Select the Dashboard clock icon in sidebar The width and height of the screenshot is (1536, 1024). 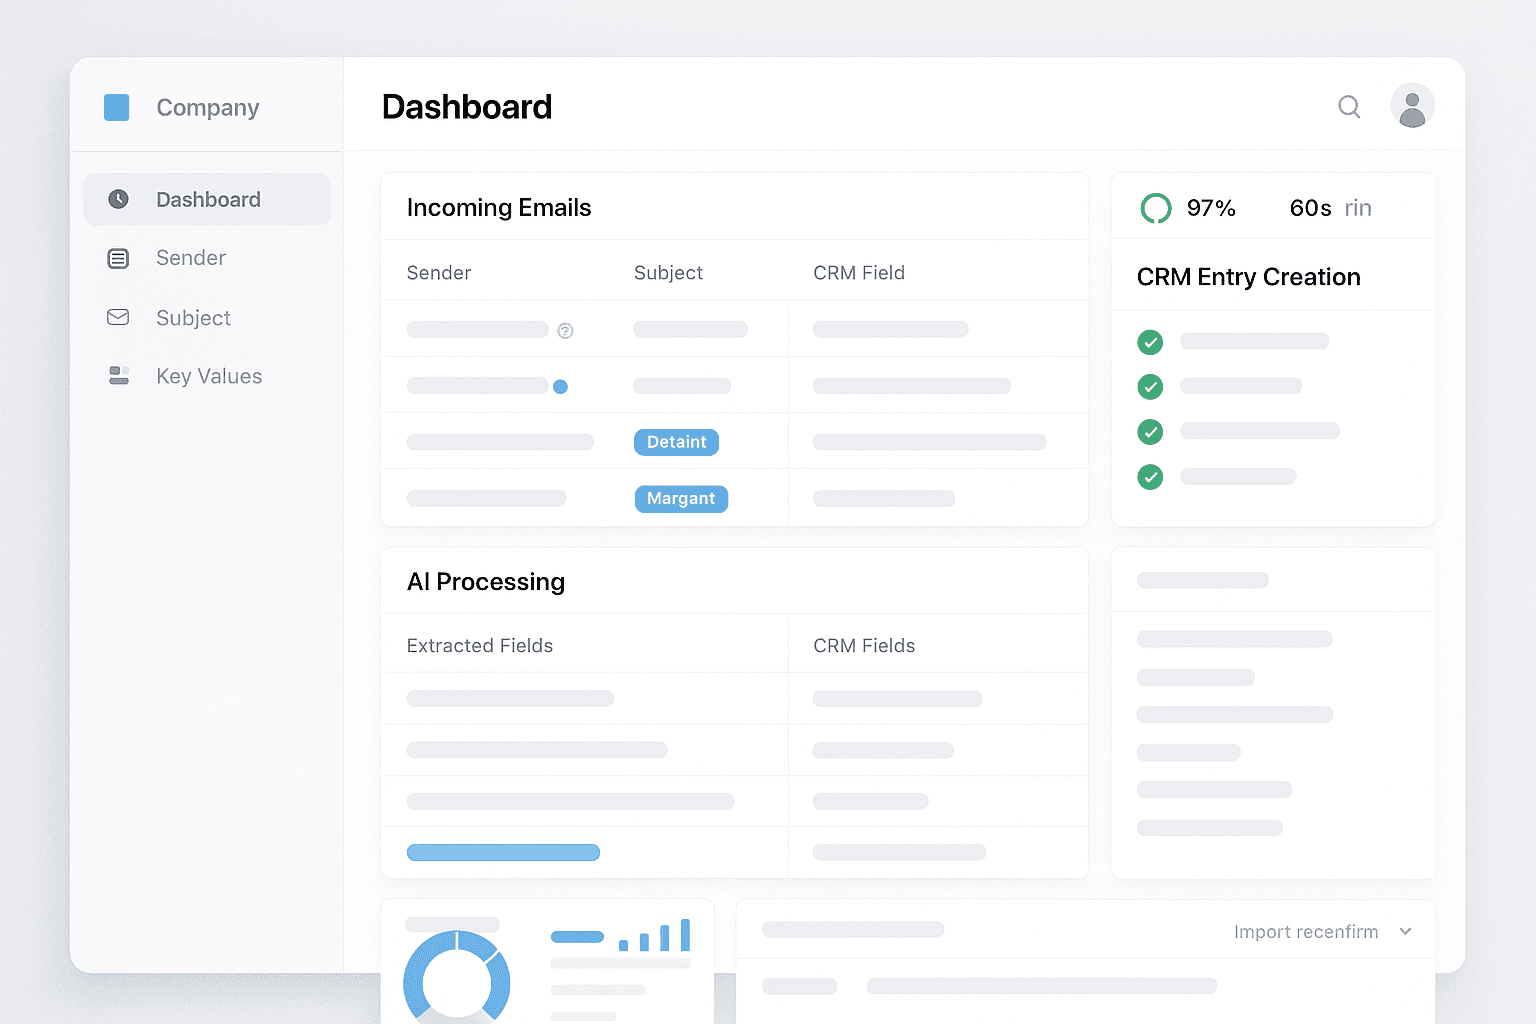[118, 199]
